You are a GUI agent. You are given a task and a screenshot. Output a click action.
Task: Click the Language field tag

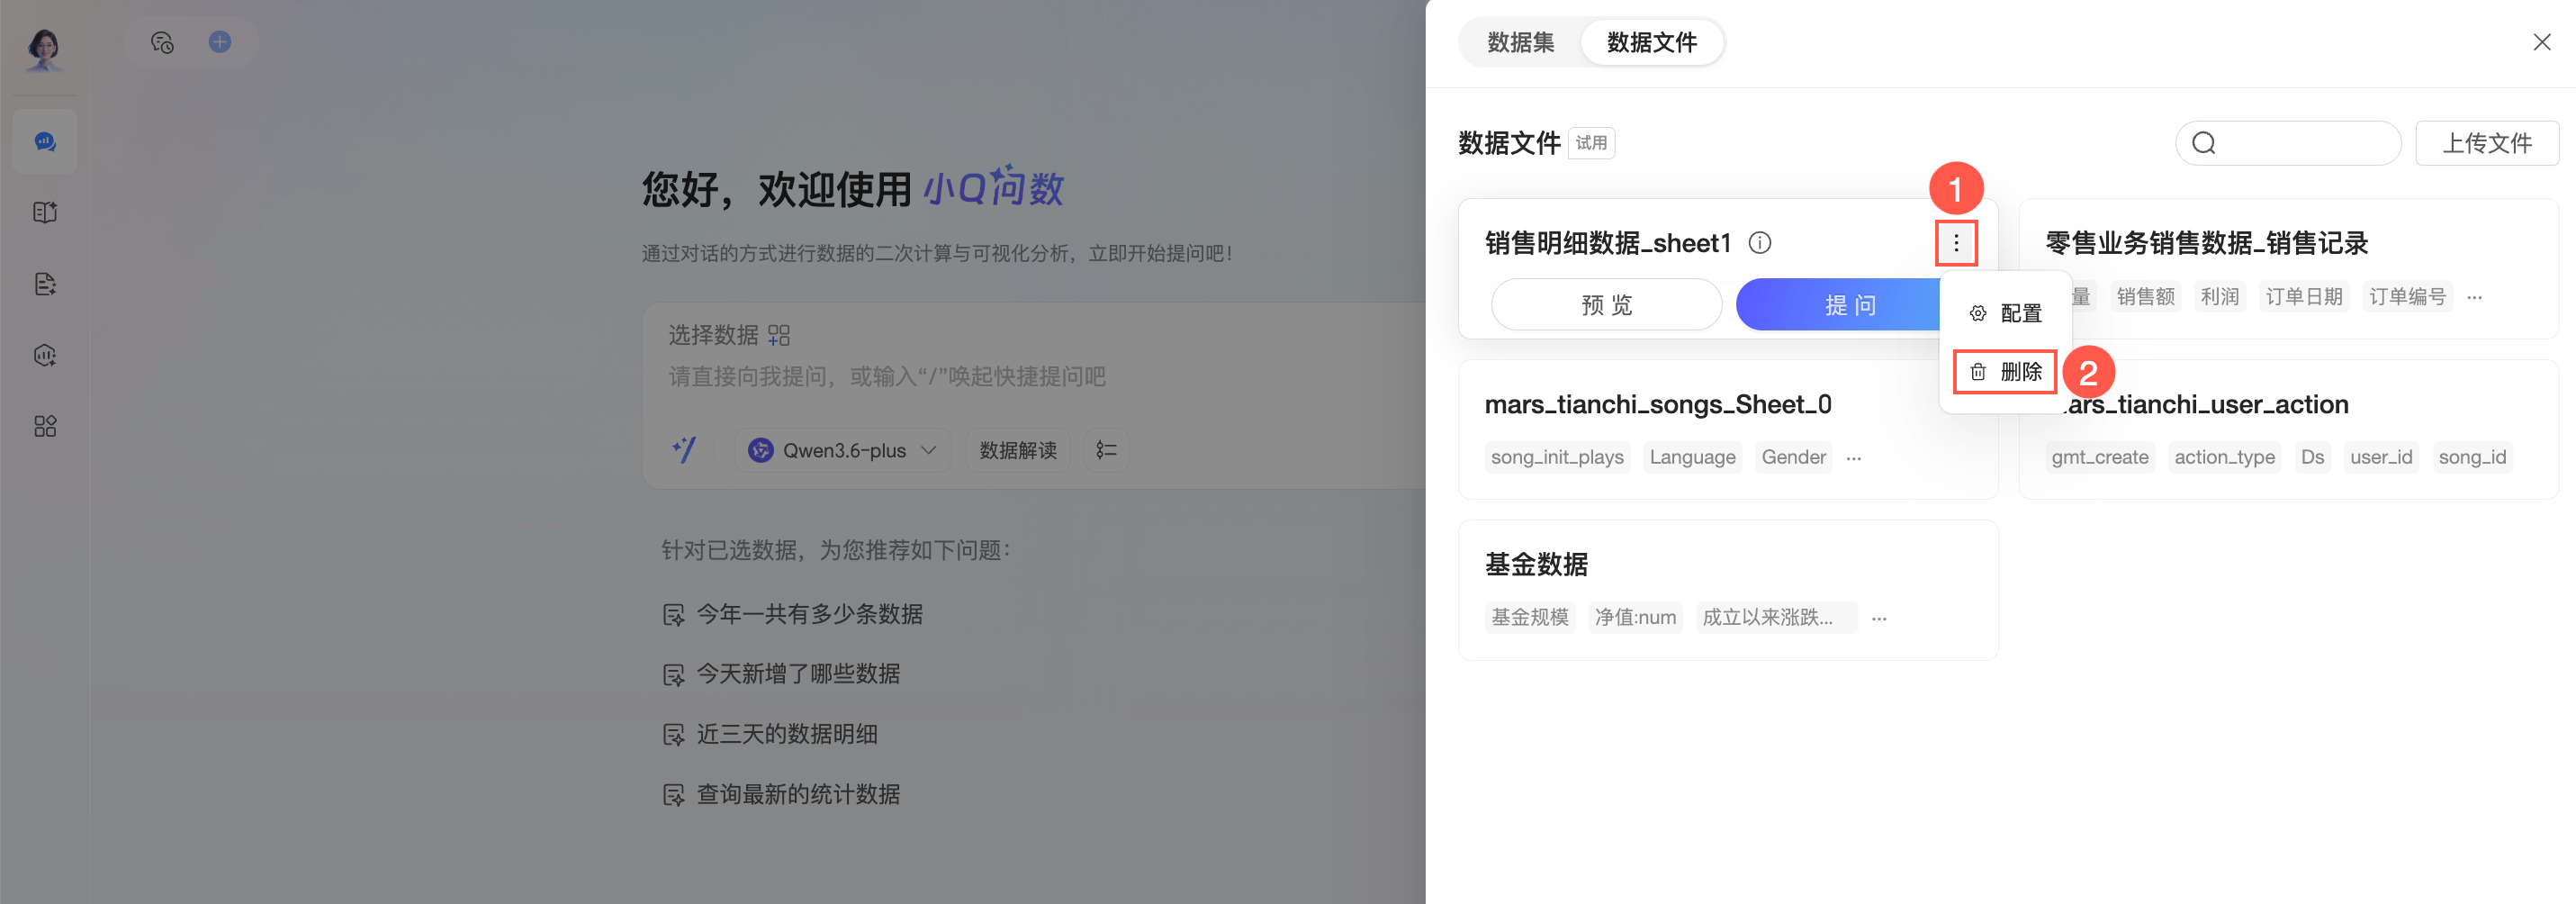pos(1692,457)
